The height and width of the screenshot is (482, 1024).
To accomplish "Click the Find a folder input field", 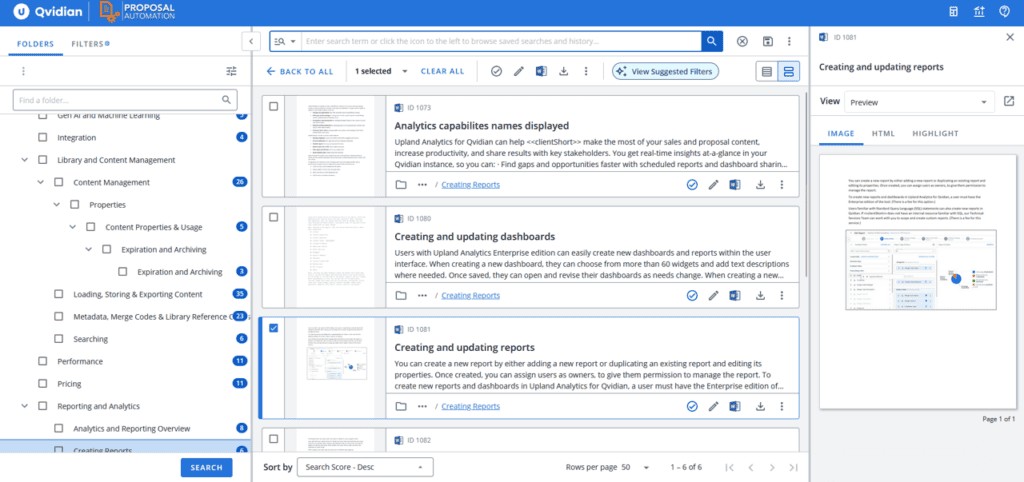I will 125,100.
